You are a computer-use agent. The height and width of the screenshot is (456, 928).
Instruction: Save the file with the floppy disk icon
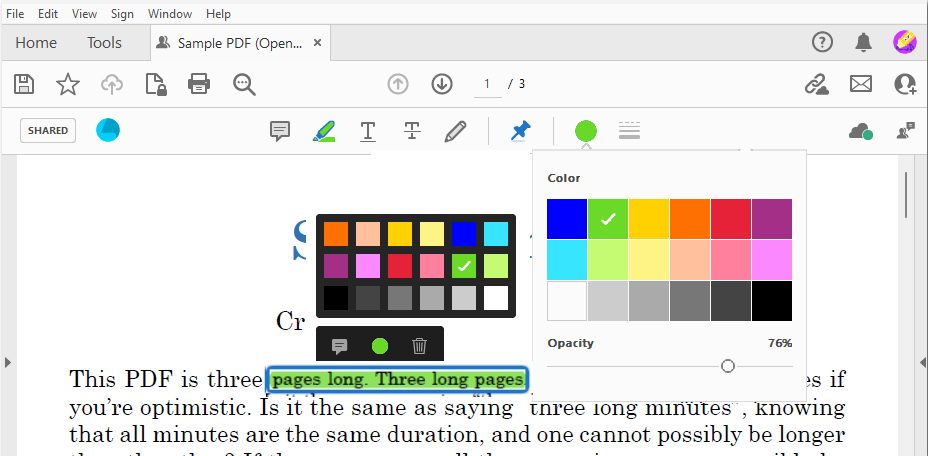coord(23,85)
